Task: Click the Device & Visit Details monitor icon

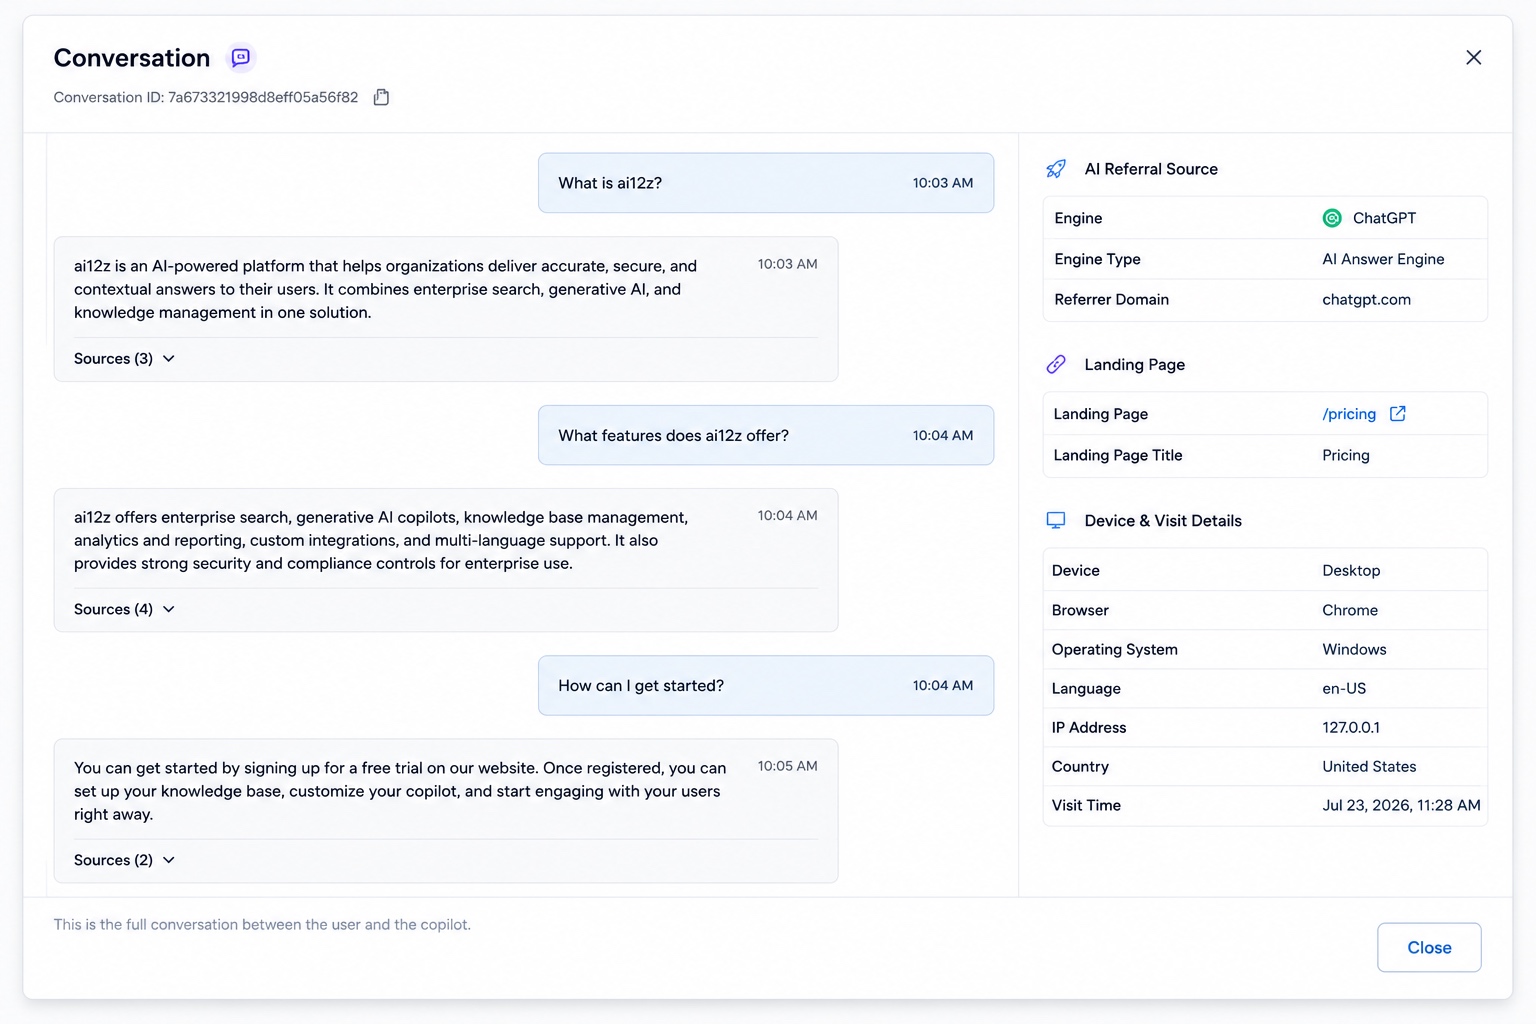Action: pos(1056,521)
